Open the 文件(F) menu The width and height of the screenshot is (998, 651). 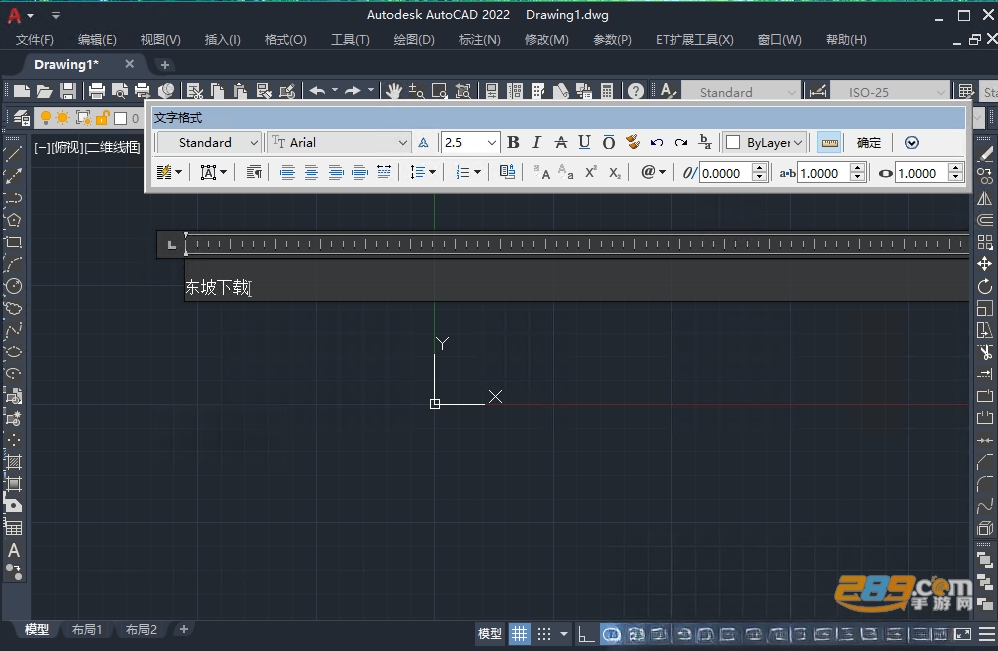tap(34, 39)
